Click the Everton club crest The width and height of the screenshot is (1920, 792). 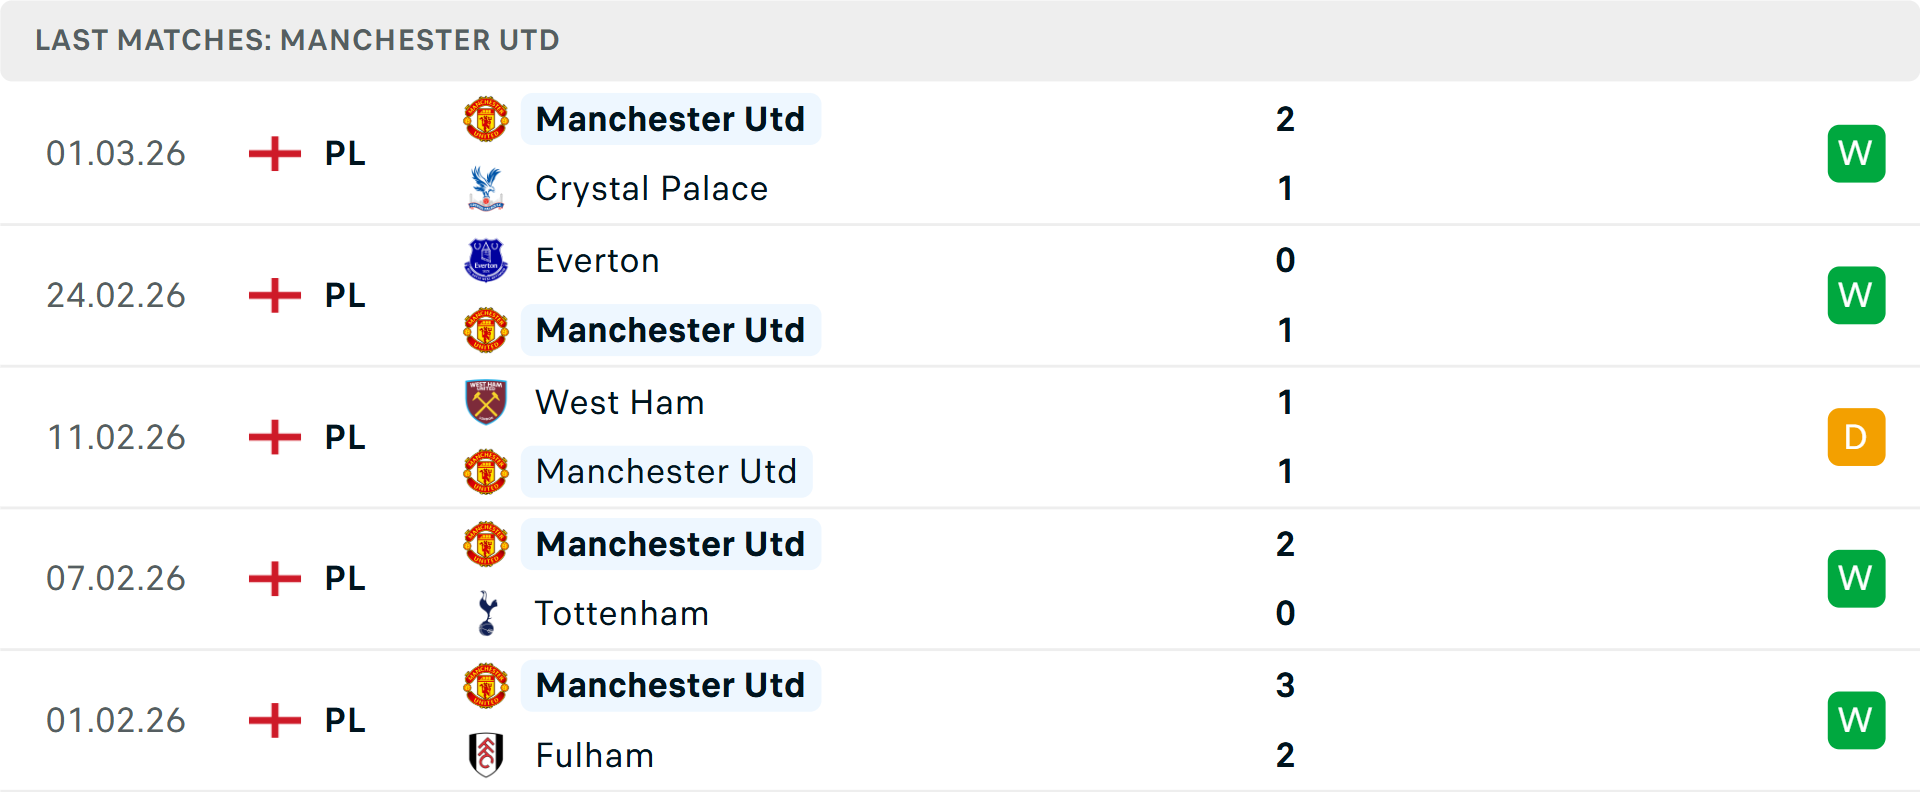click(486, 260)
